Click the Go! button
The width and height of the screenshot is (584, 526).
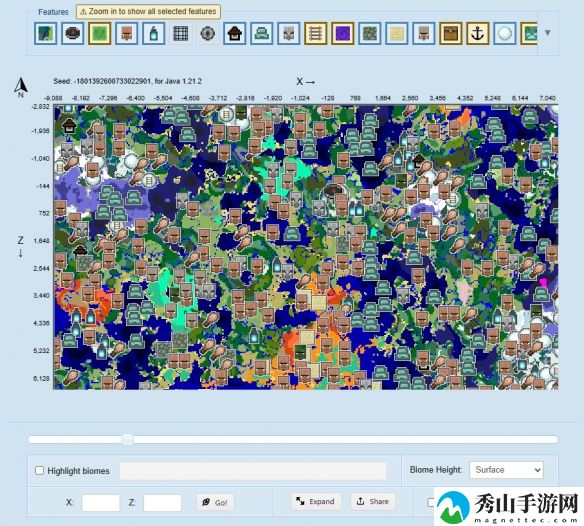tap(215, 503)
